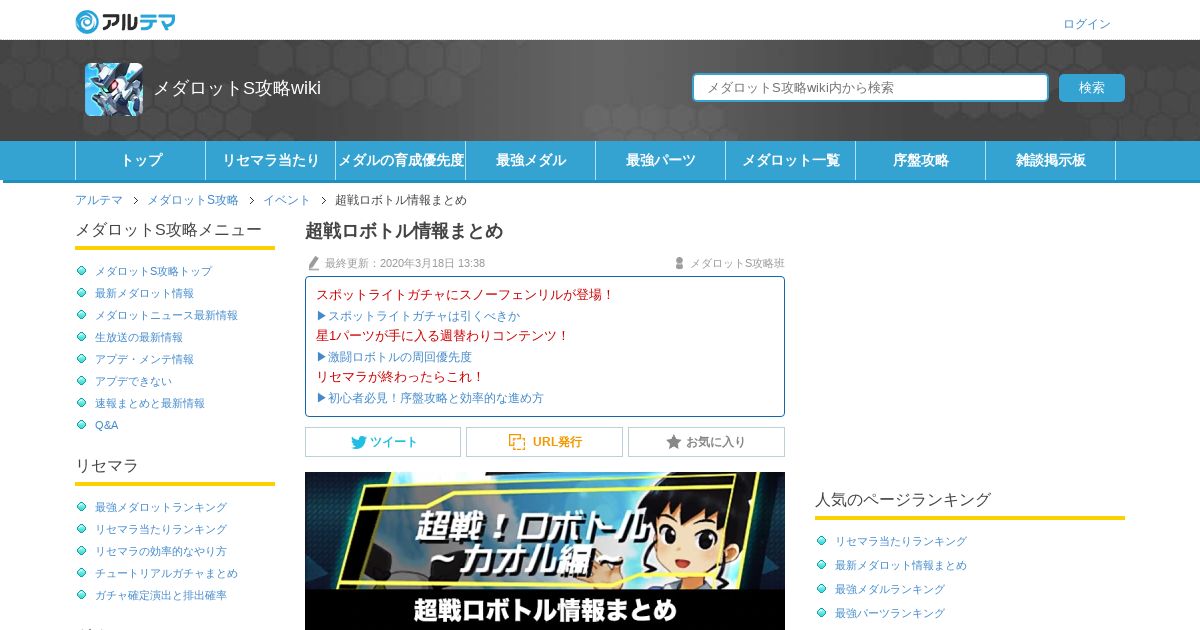The height and width of the screenshot is (630, 1200).
Task: Click the 超戦ロボトル banner image
Action: (545, 551)
